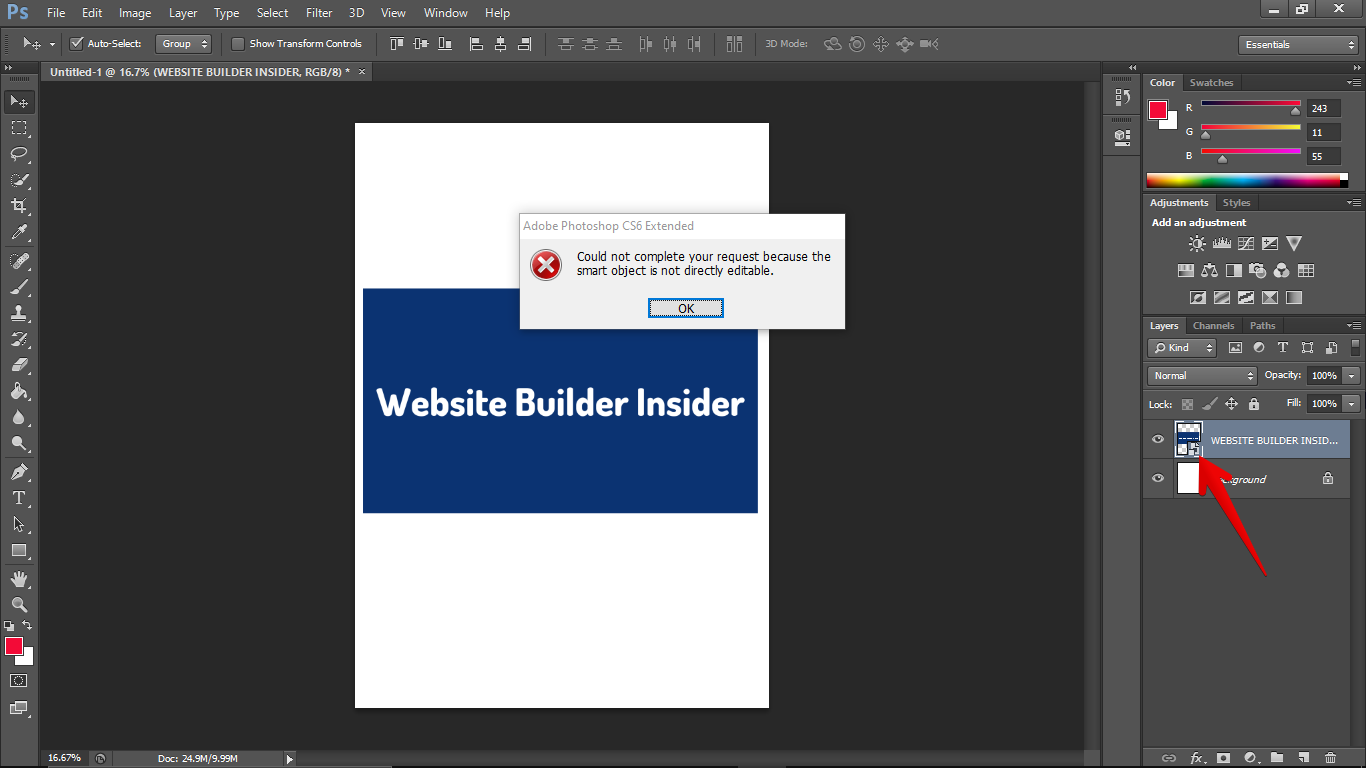
Task: Select the Zoom tool in toolbar
Action: [19, 605]
